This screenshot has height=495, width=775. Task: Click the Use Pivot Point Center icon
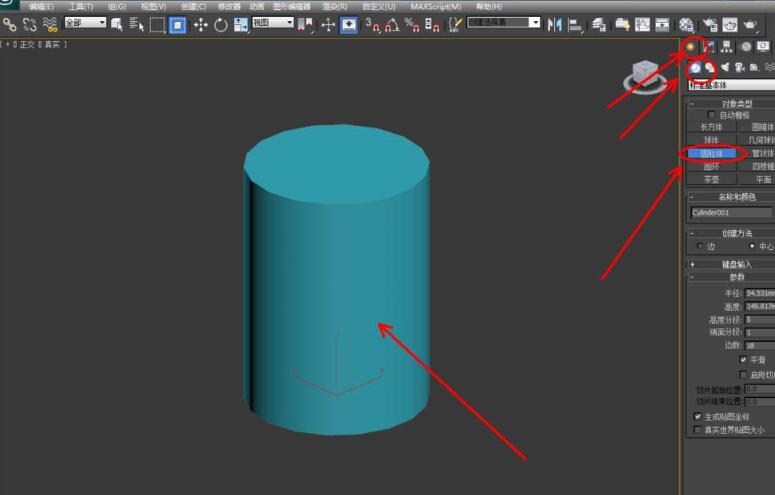coord(305,25)
